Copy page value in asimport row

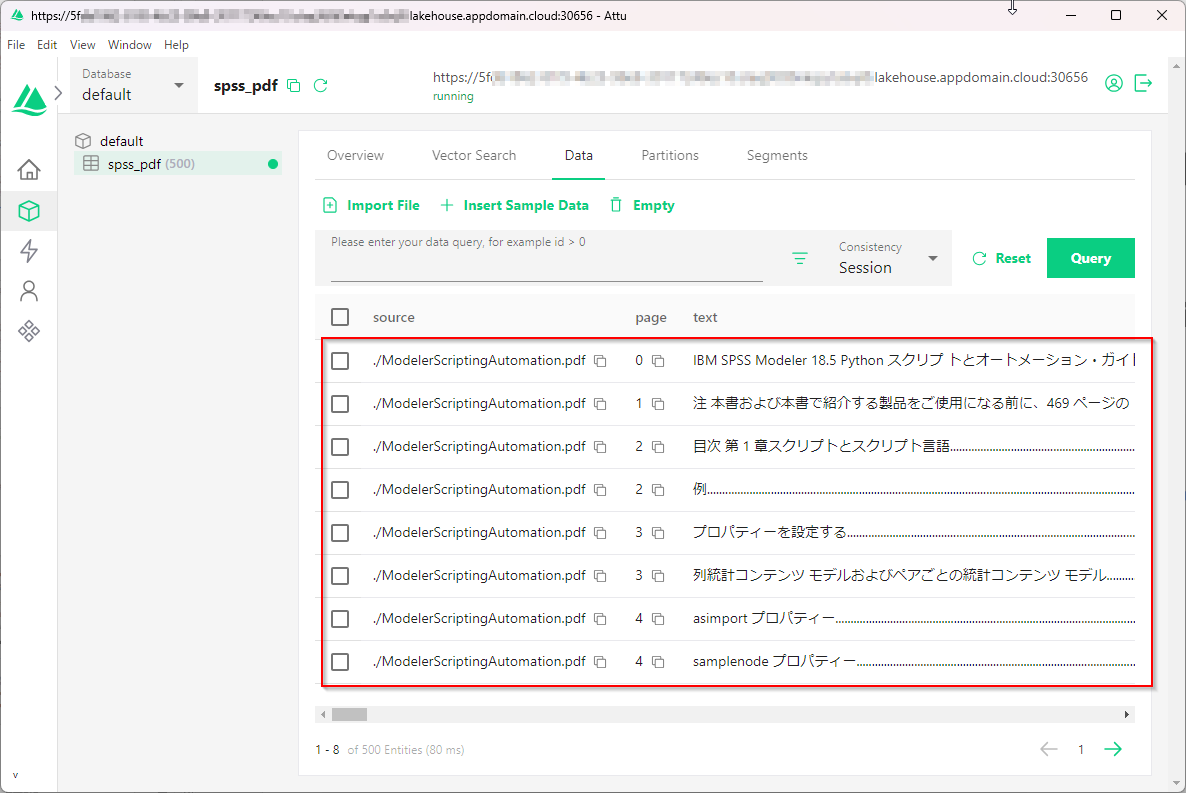pos(658,619)
